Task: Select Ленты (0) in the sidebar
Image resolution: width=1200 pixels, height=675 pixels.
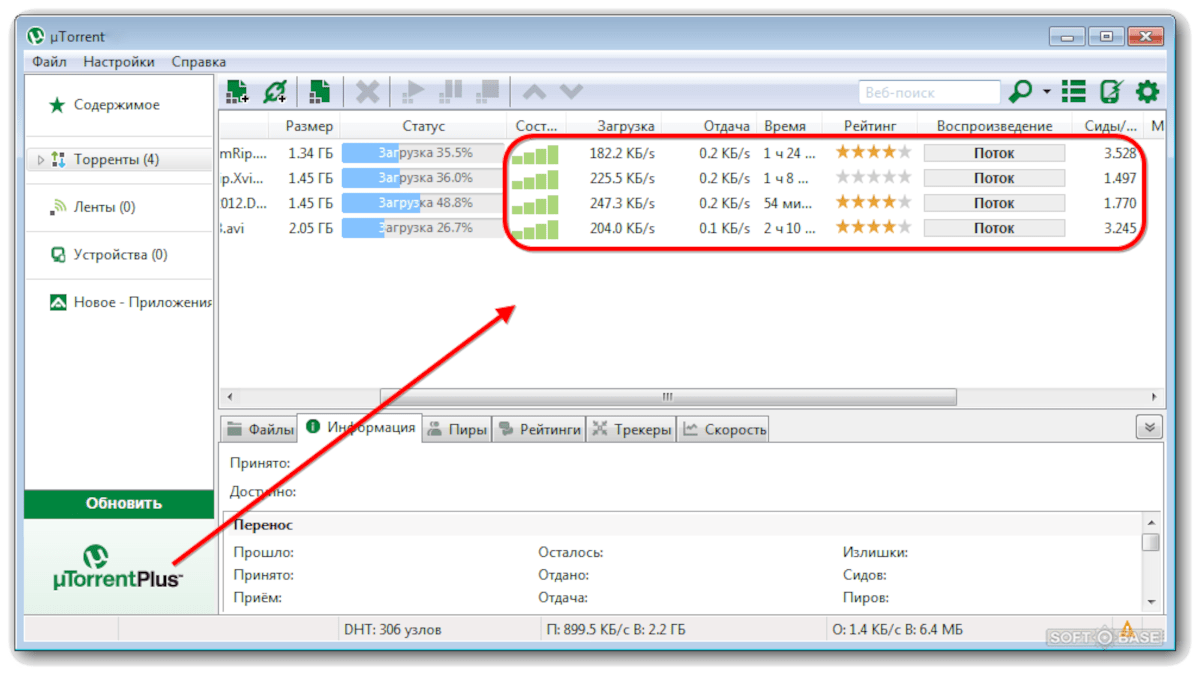Action: 104,207
